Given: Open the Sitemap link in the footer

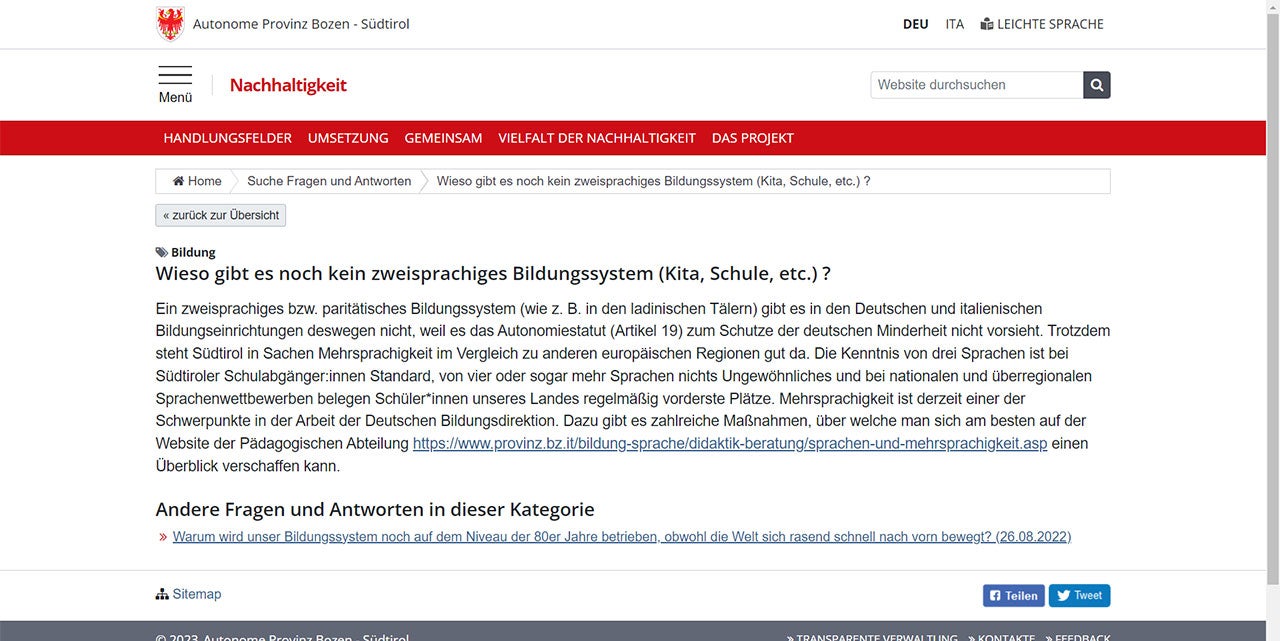Looking at the screenshot, I should (189, 594).
